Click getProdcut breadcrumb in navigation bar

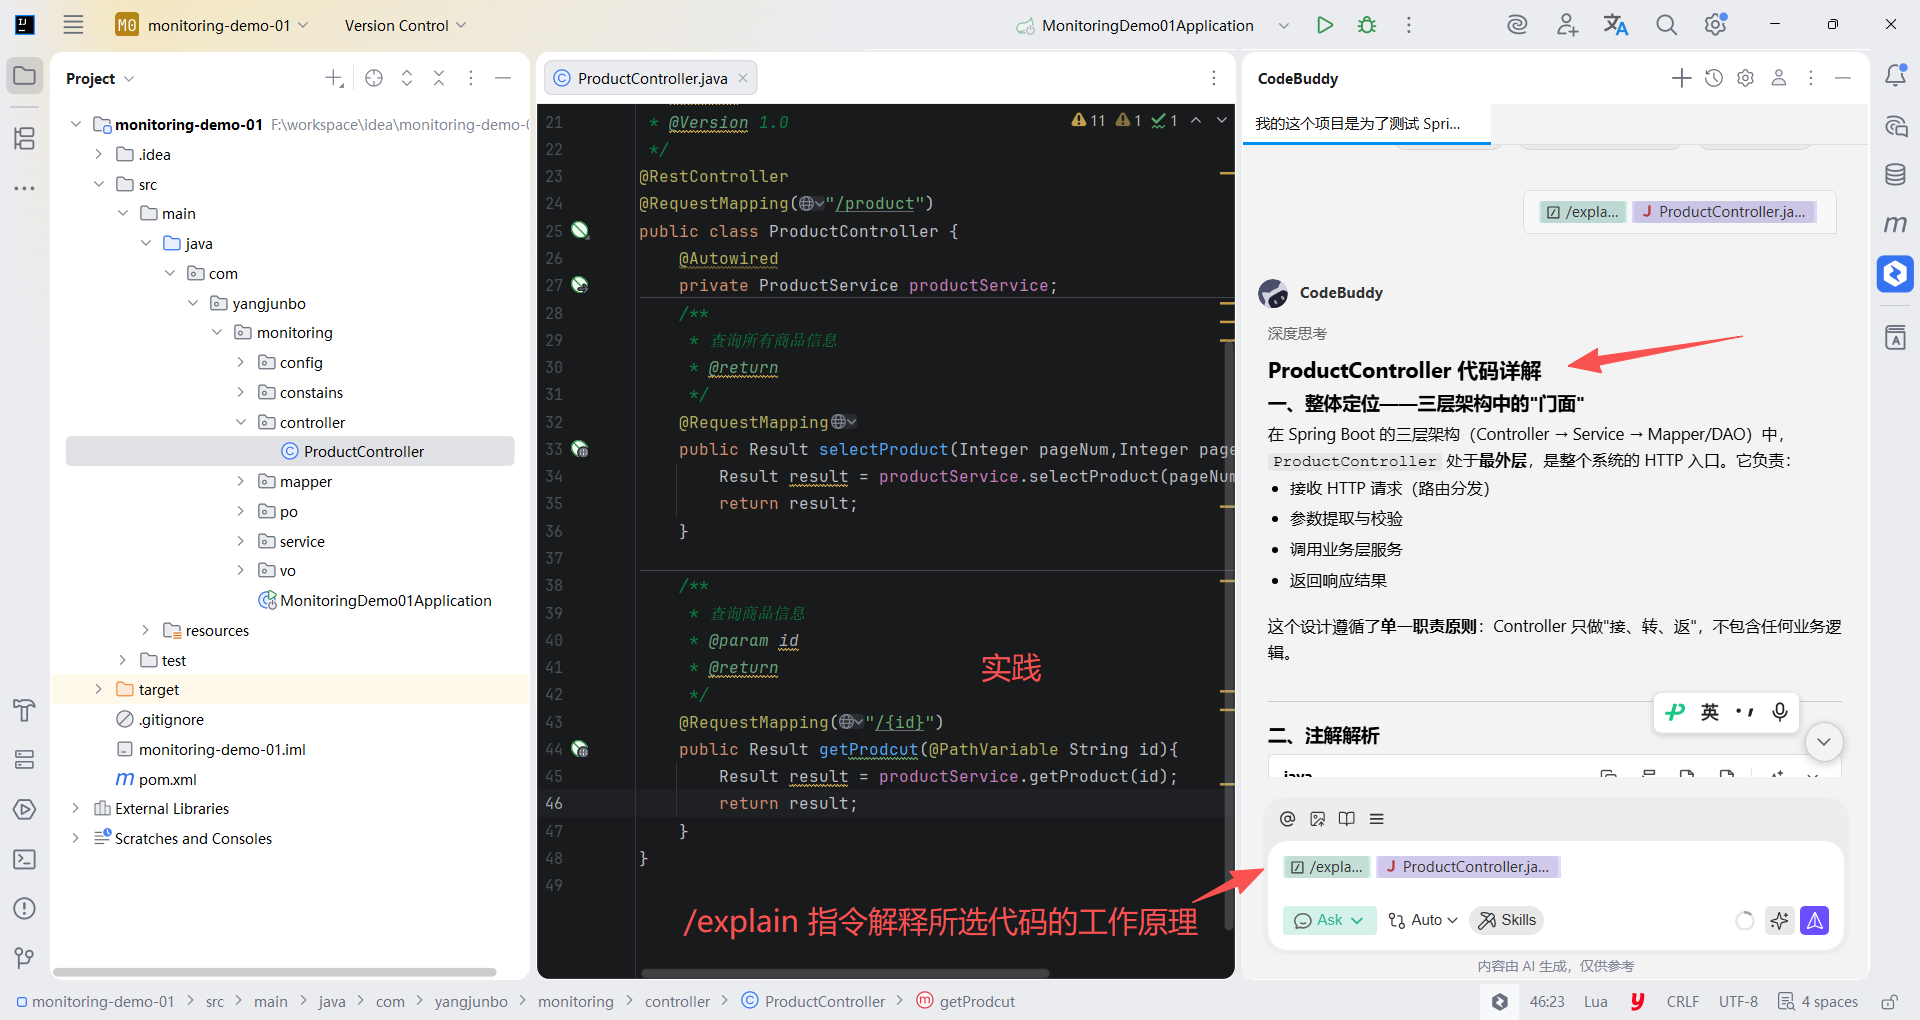coord(966,1001)
